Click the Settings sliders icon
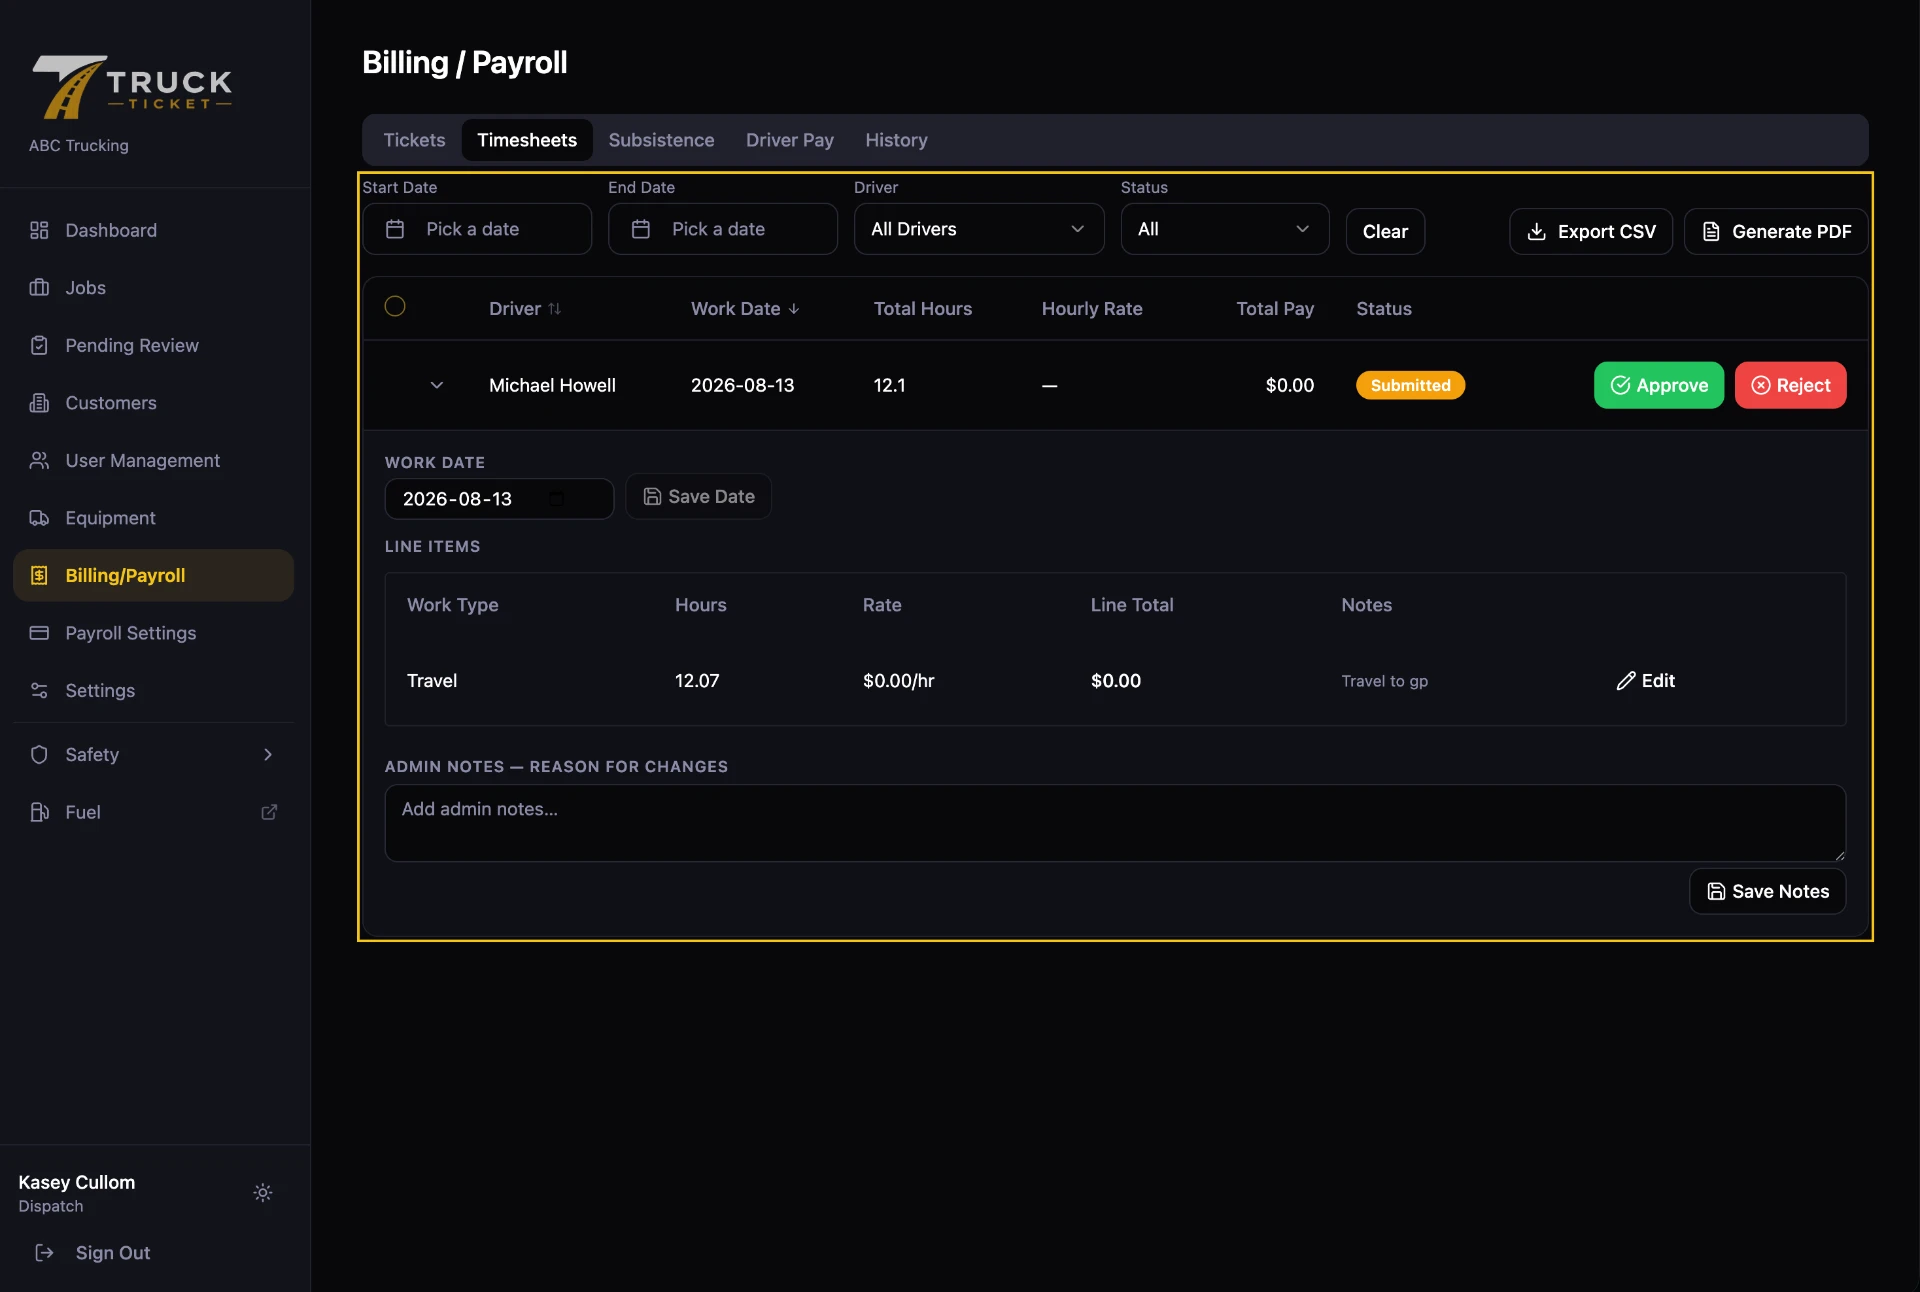The width and height of the screenshot is (1920, 1292). [39, 690]
